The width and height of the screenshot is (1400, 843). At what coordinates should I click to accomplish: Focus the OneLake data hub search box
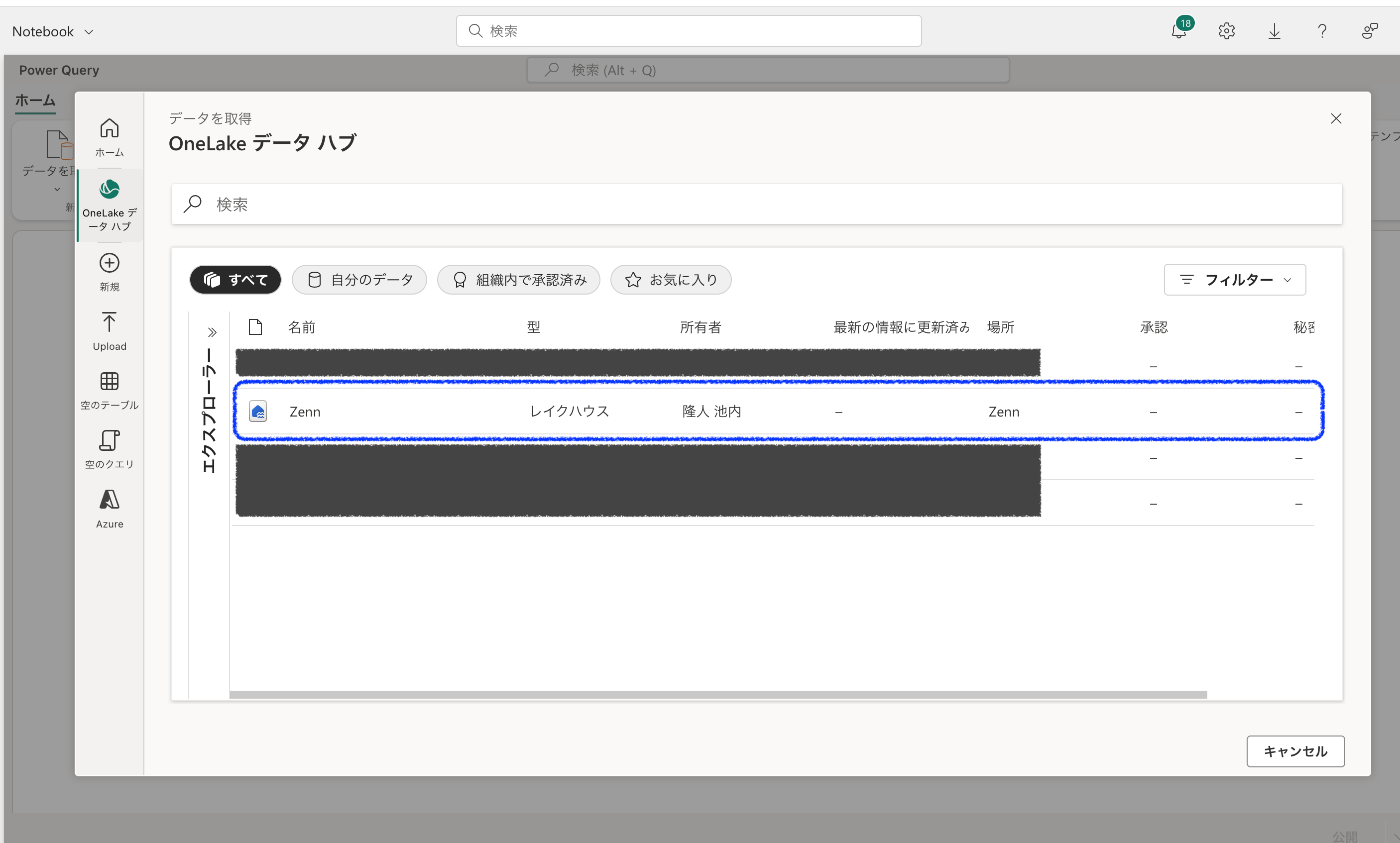tap(757, 204)
